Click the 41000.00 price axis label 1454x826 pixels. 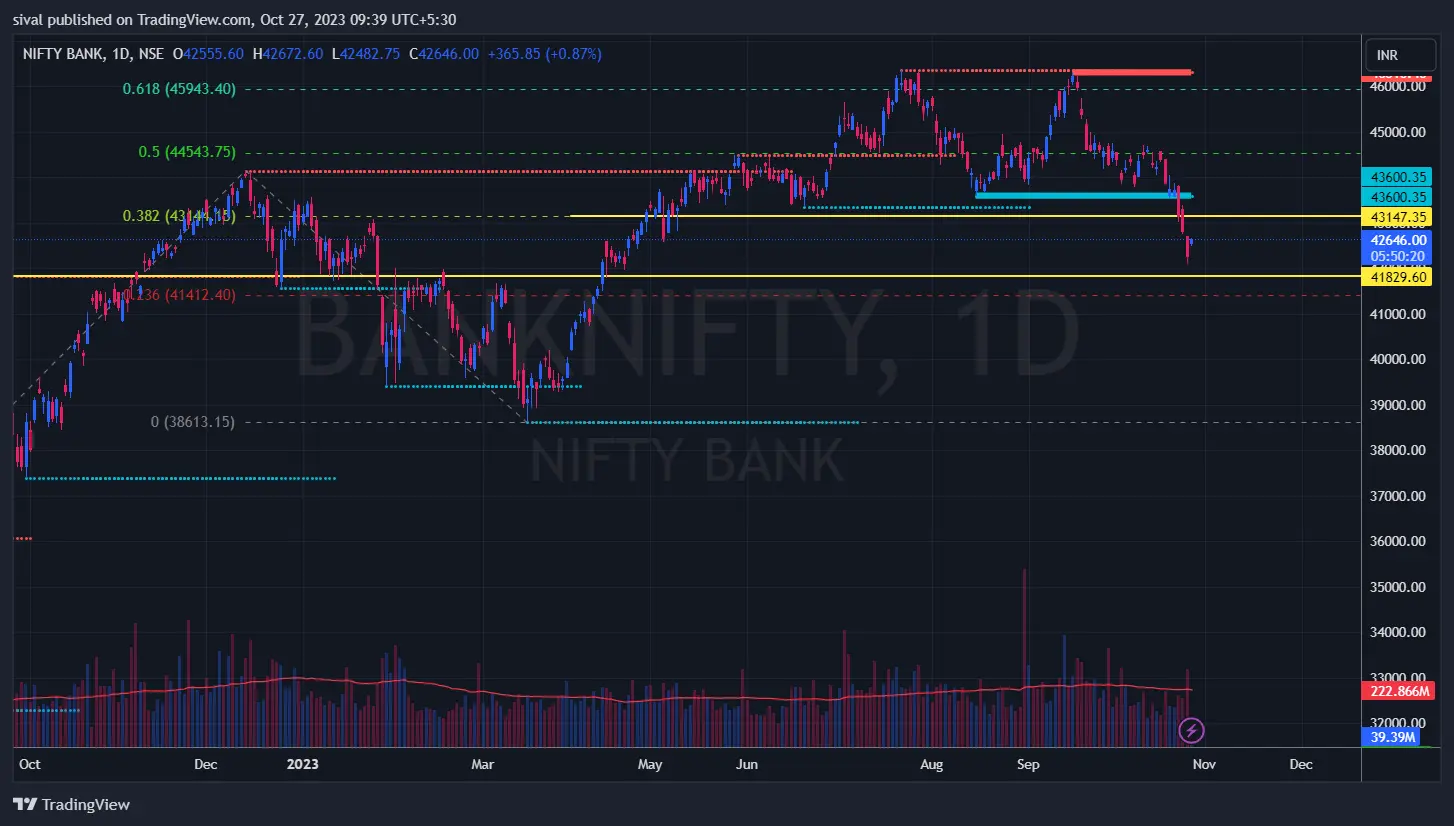(x=1398, y=314)
